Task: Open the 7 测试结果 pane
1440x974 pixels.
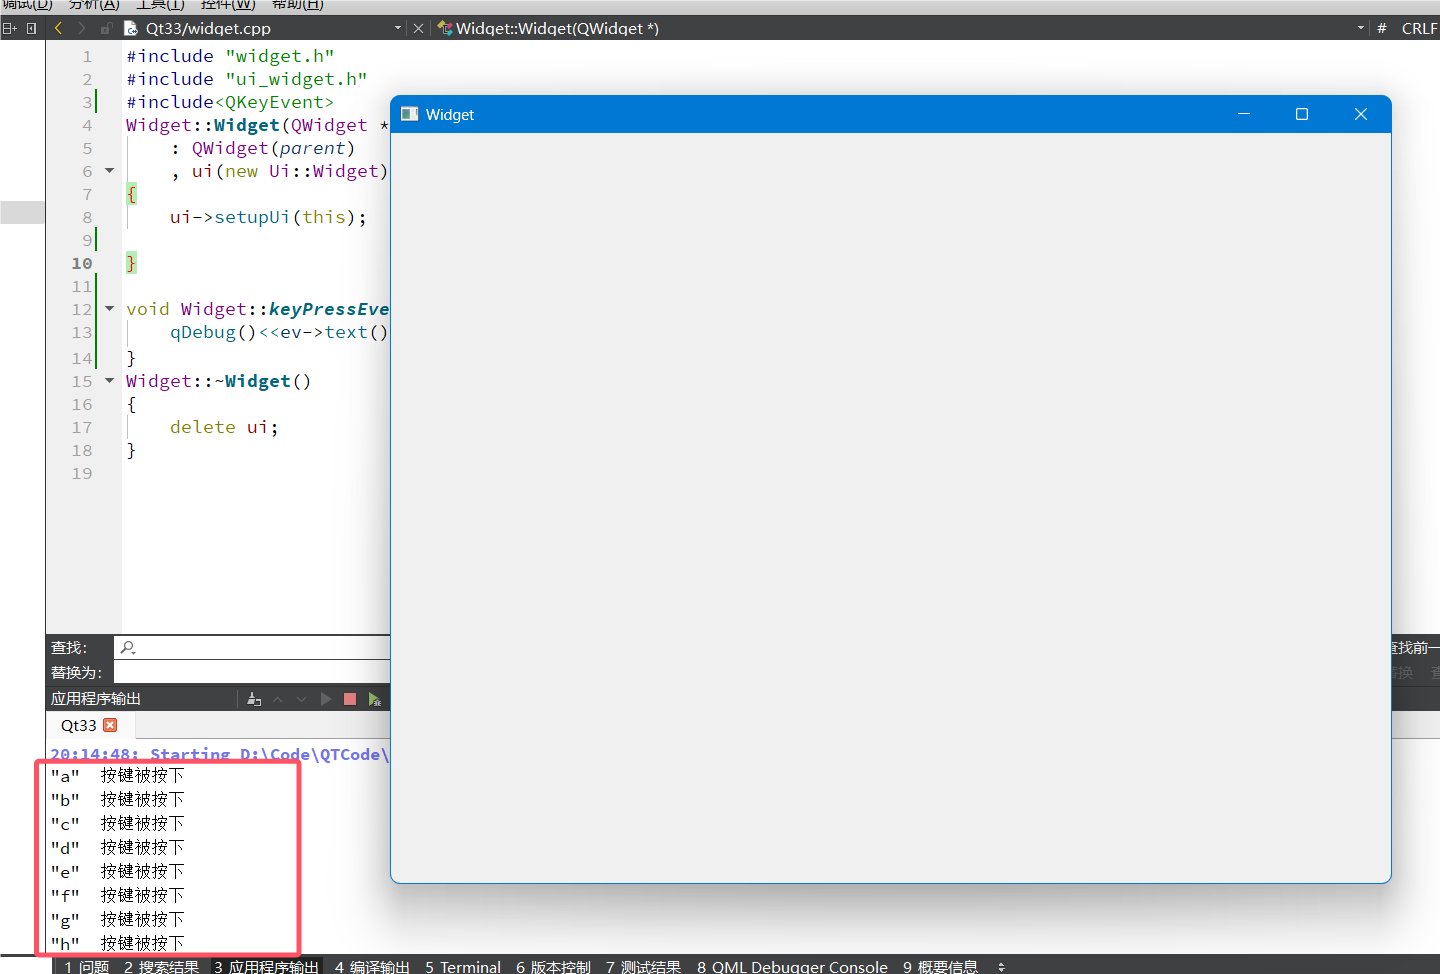Action: tap(643, 967)
